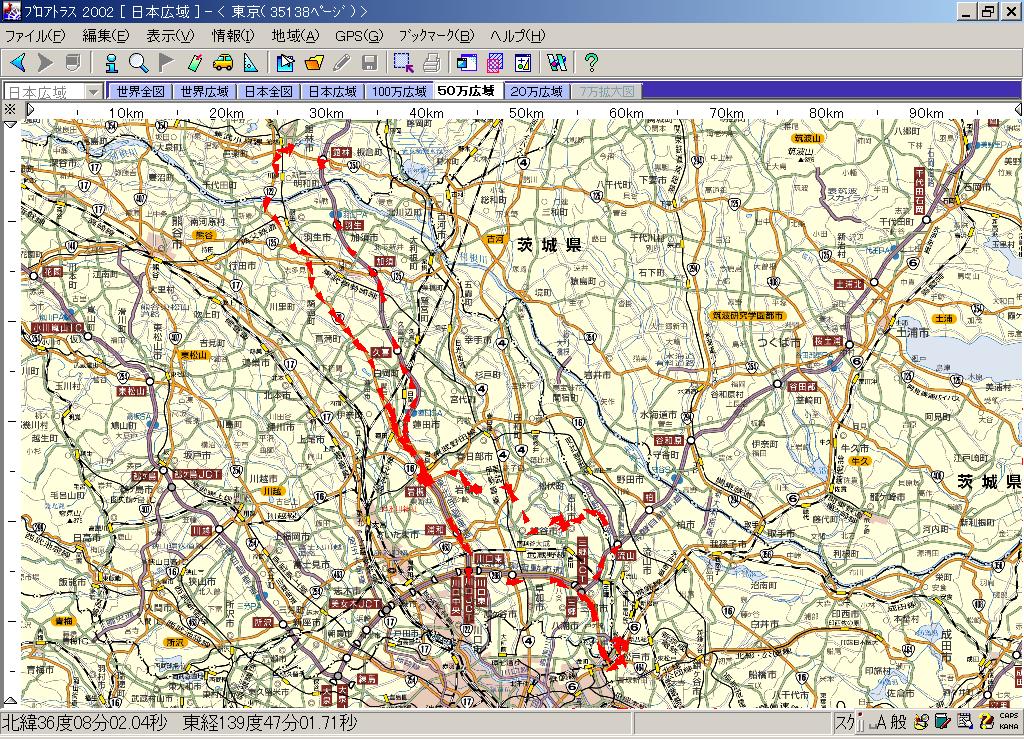Viewport: 1024px width, 739px height.
Task: Click the ※ ruler origin corner button
Action: [10, 109]
